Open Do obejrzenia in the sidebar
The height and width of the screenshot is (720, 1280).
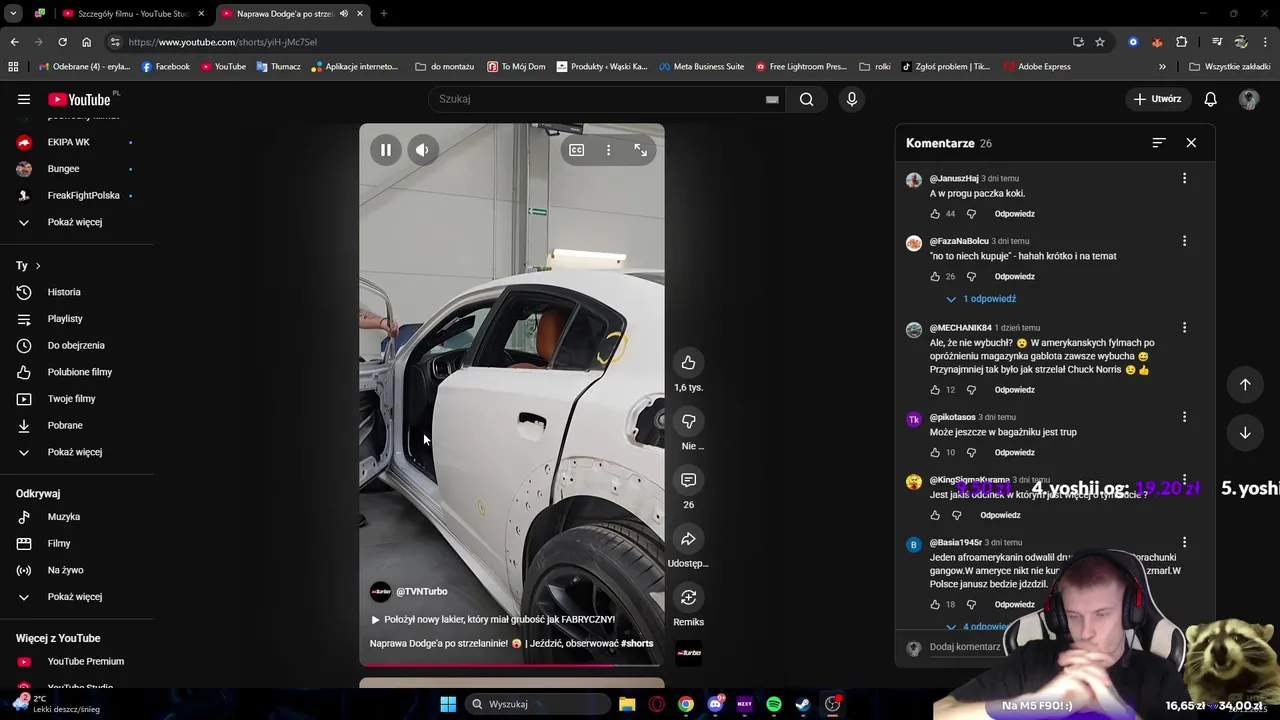76,345
